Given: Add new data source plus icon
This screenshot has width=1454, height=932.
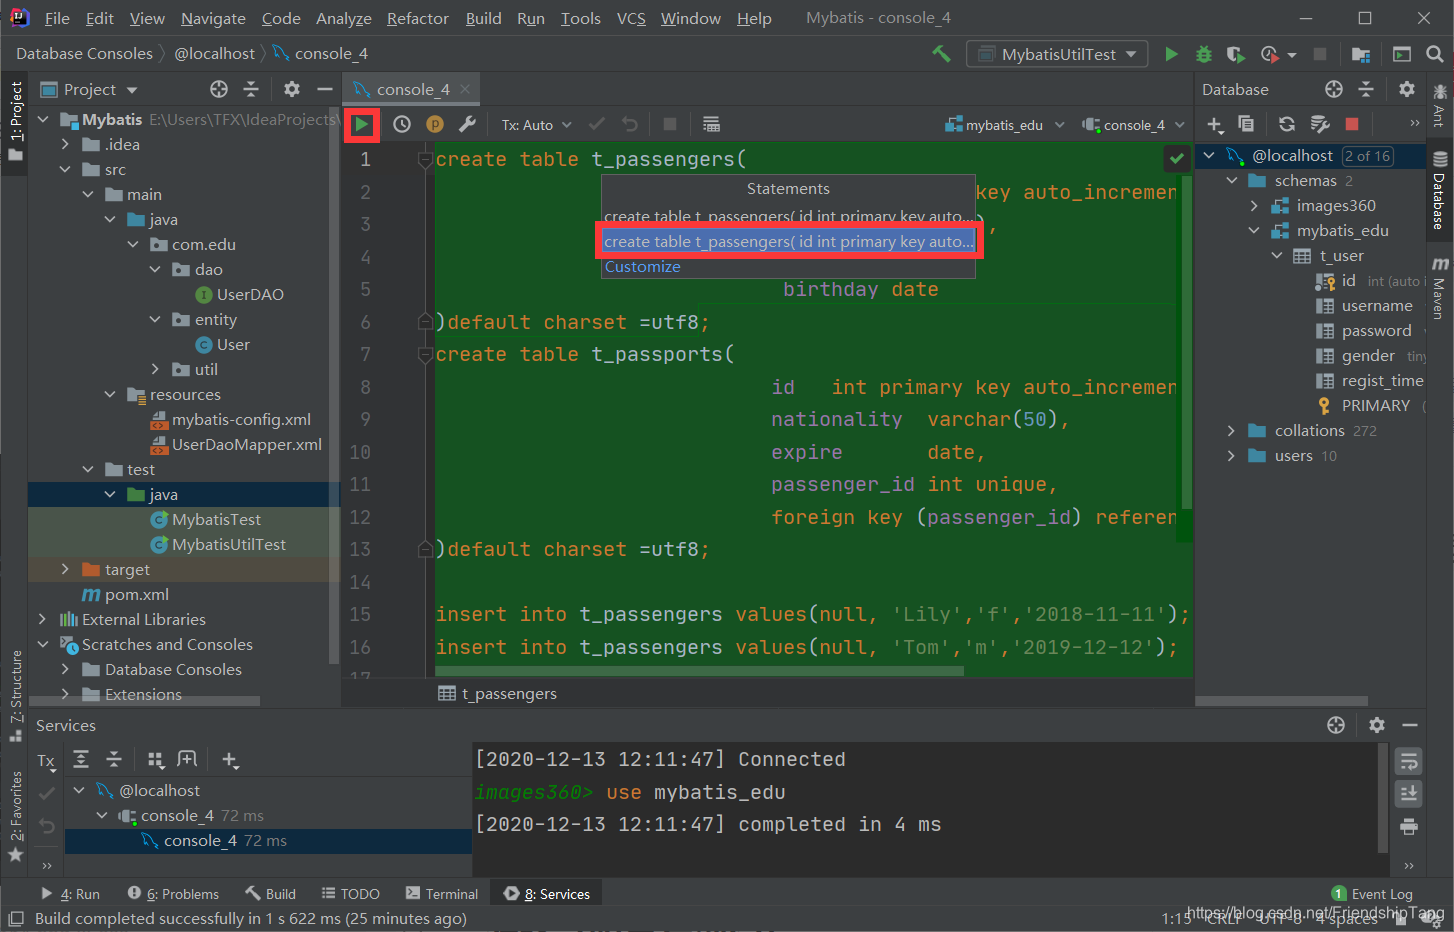Looking at the screenshot, I should click(x=1215, y=125).
